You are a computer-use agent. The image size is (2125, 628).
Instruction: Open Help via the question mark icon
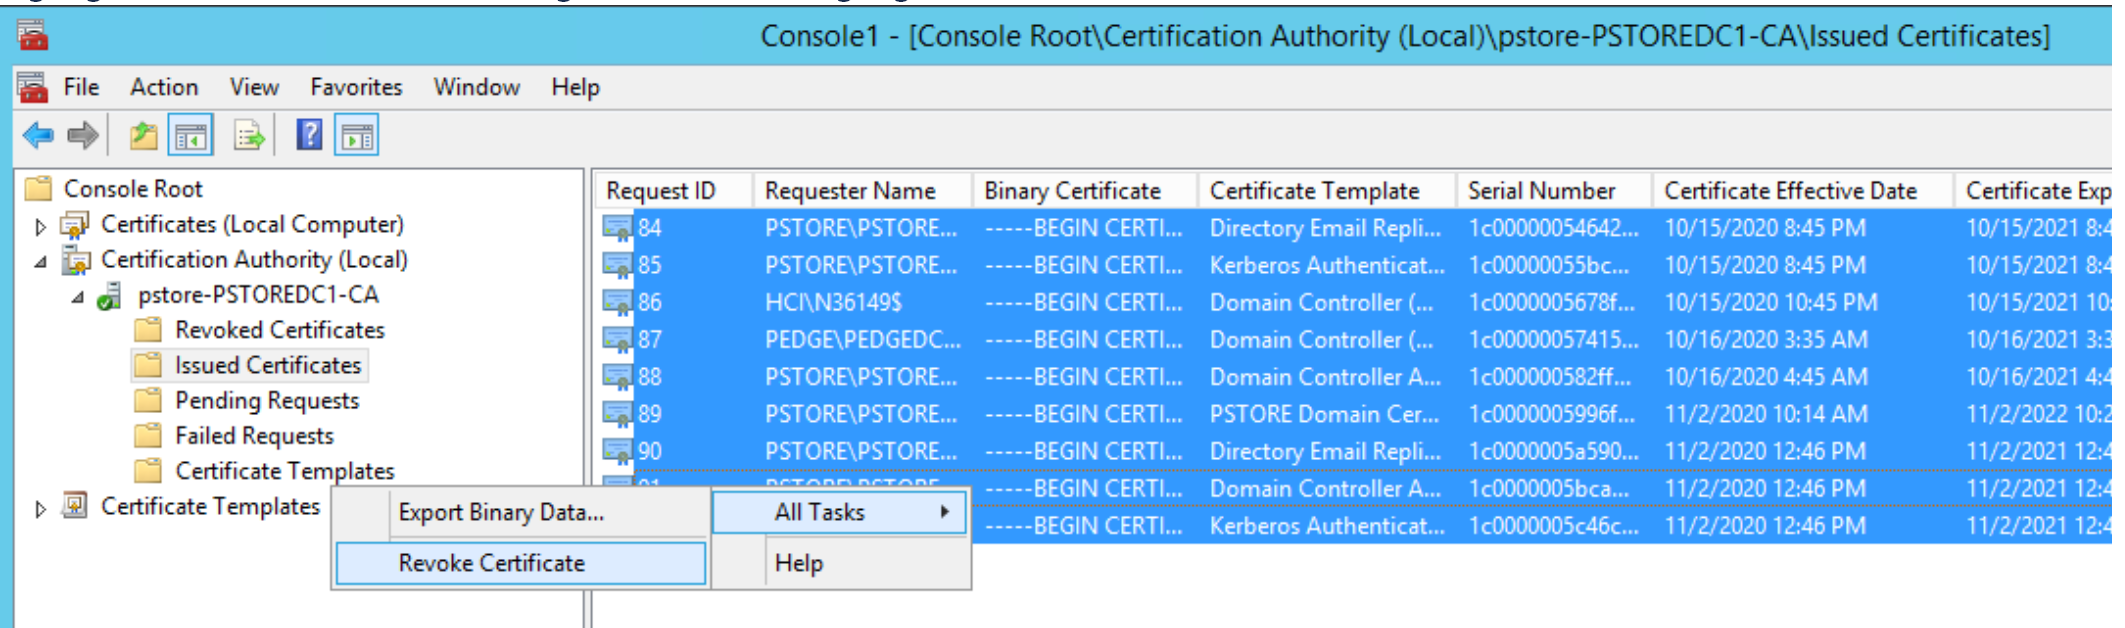[309, 134]
